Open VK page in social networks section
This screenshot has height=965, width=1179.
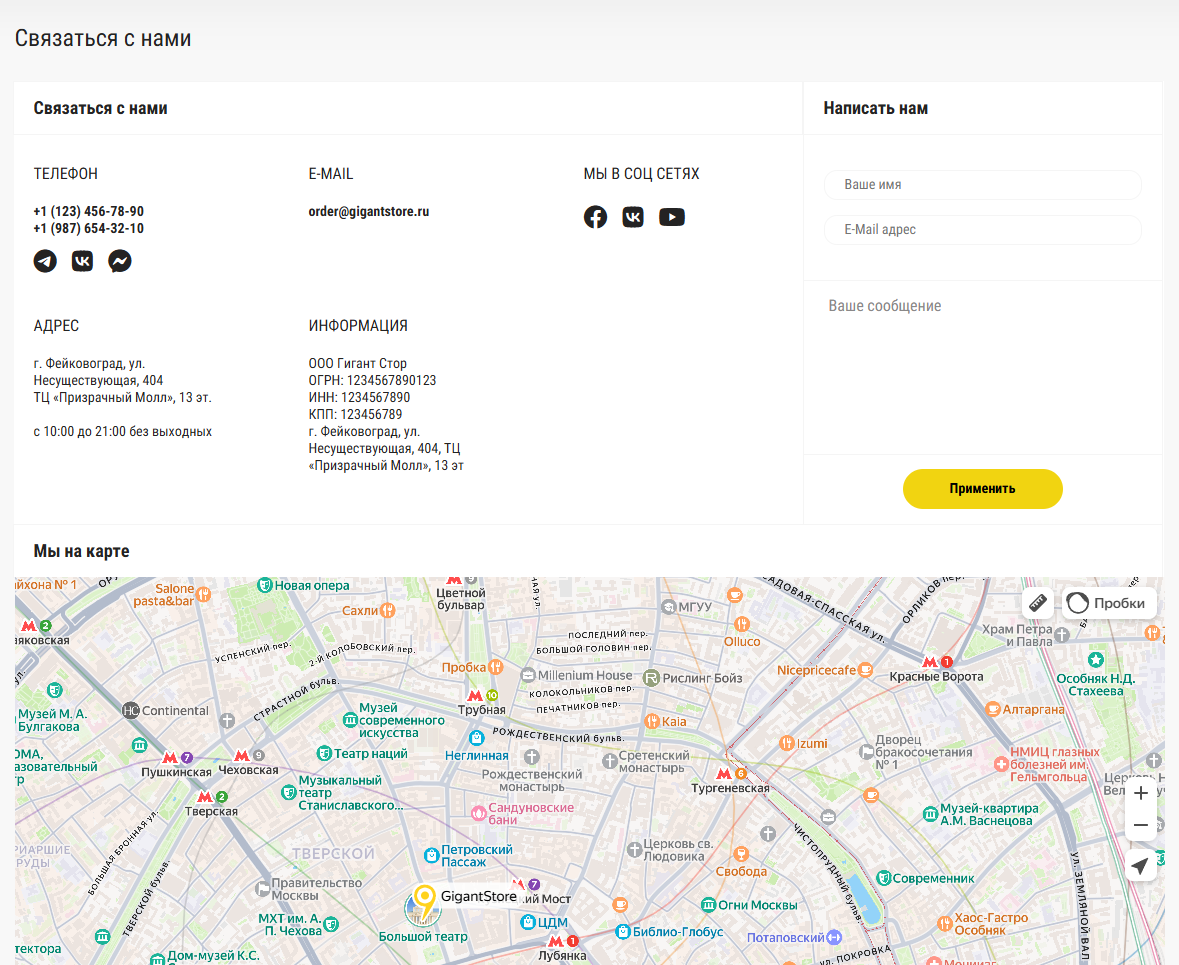pos(633,217)
